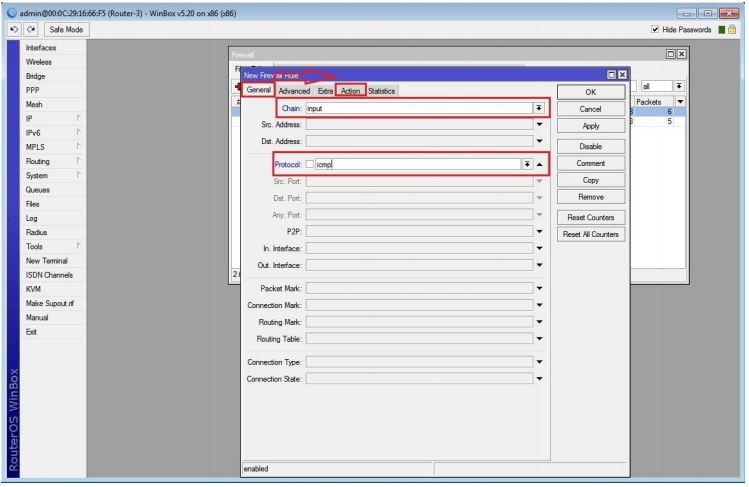Switch to the Advanced tab
Viewport: 749px width, 487px height.
[x=294, y=91]
